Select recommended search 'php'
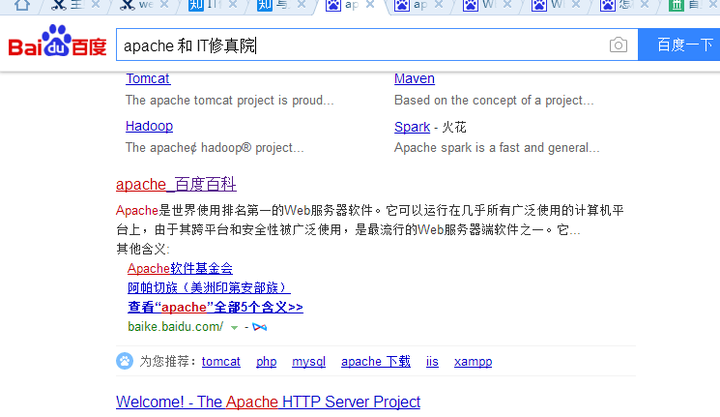This screenshot has height=417, width=720. 266,361
